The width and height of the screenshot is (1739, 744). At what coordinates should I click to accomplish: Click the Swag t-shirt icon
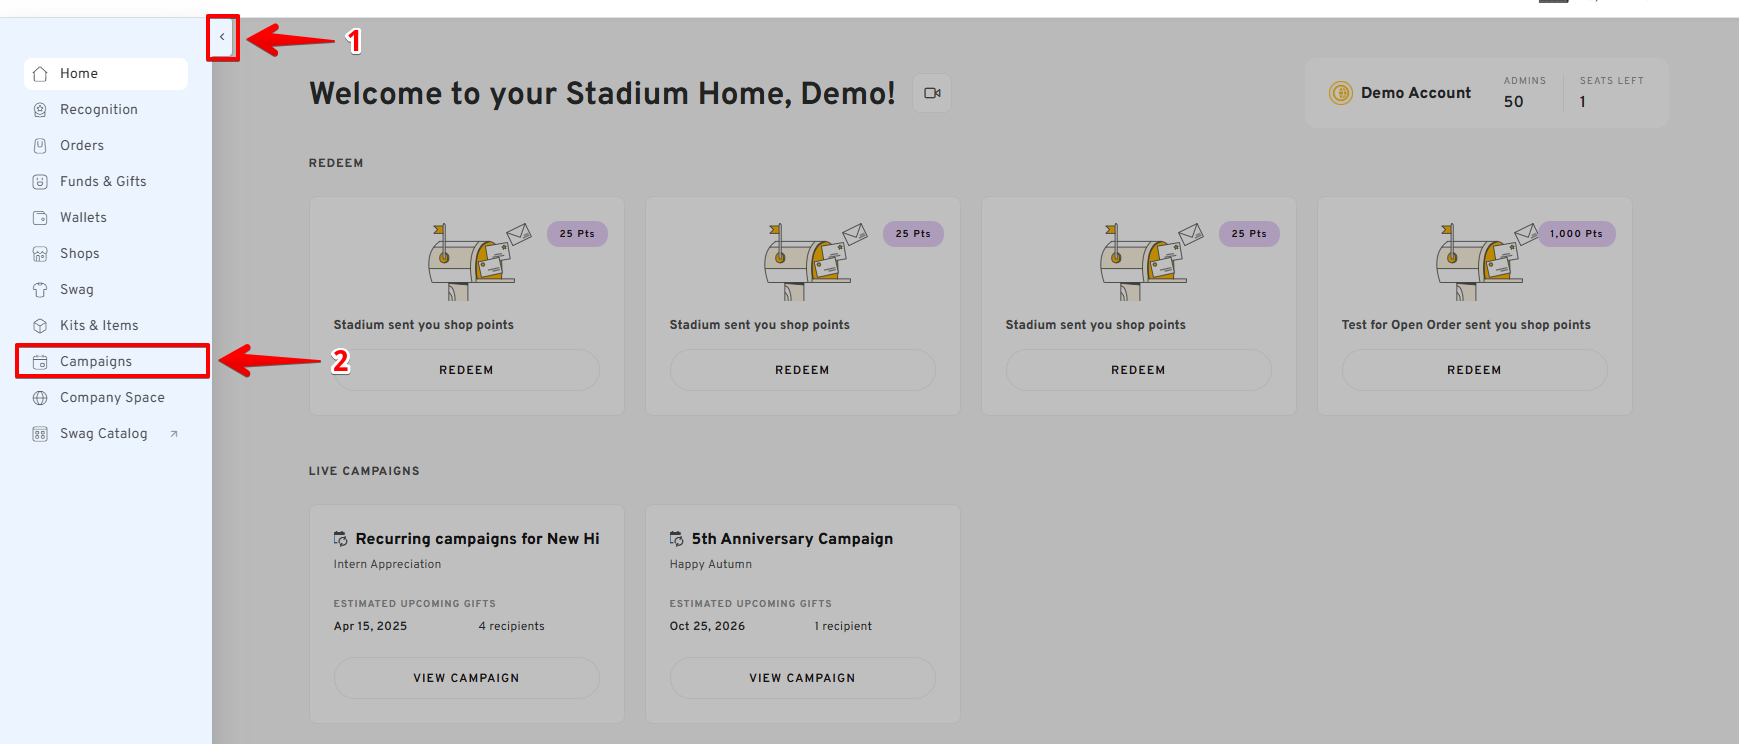click(40, 290)
